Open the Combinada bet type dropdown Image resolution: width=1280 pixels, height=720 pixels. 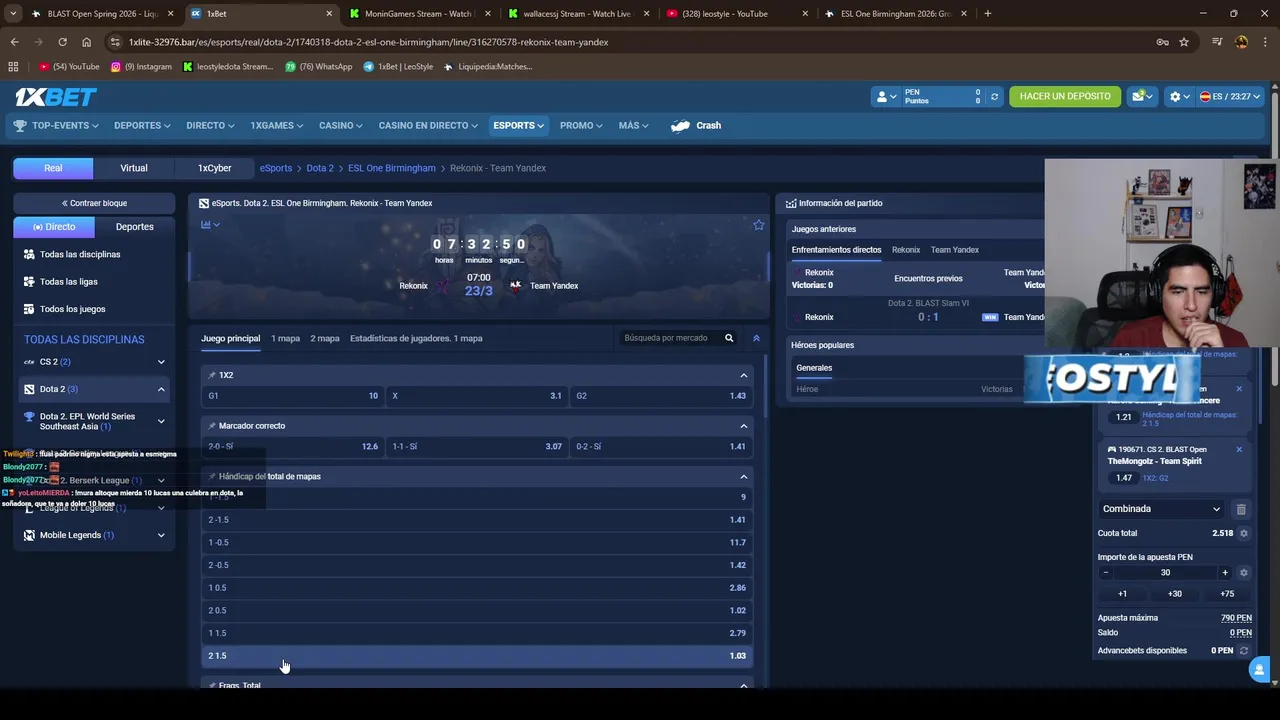click(1160, 509)
